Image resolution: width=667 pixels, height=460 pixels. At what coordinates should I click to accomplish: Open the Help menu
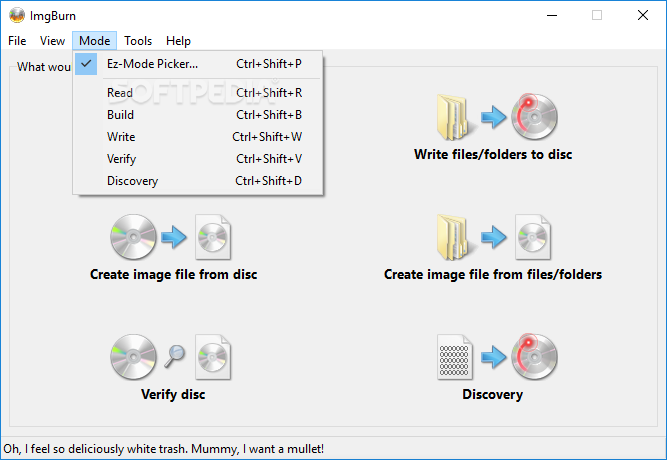[x=178, y=41]
